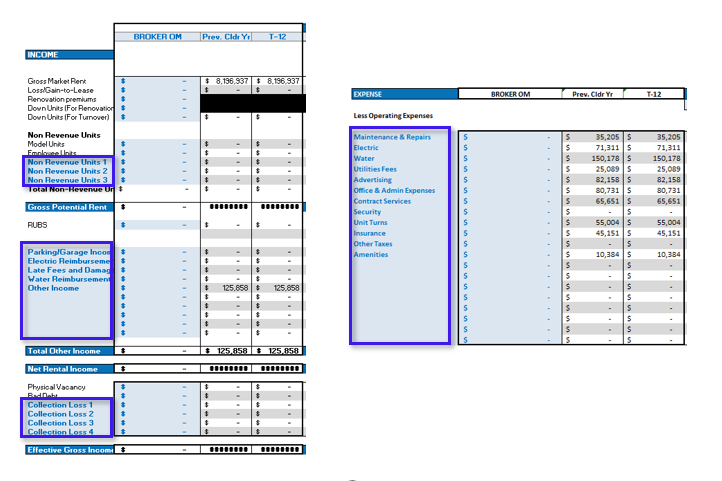Select the Down Units (For Turnover) label
Image resolution: width=722 pixels, height=481 pixels.
pos(68,117)
